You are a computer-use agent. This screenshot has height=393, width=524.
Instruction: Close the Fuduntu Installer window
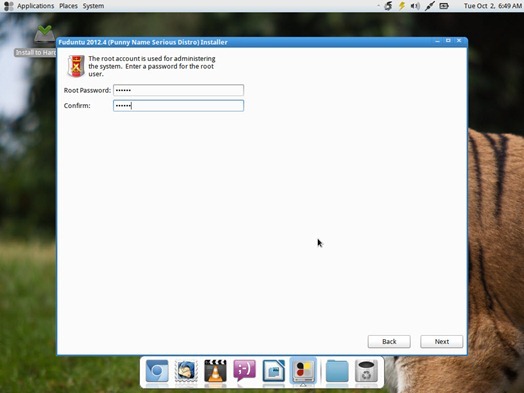(x=459, y=41)
